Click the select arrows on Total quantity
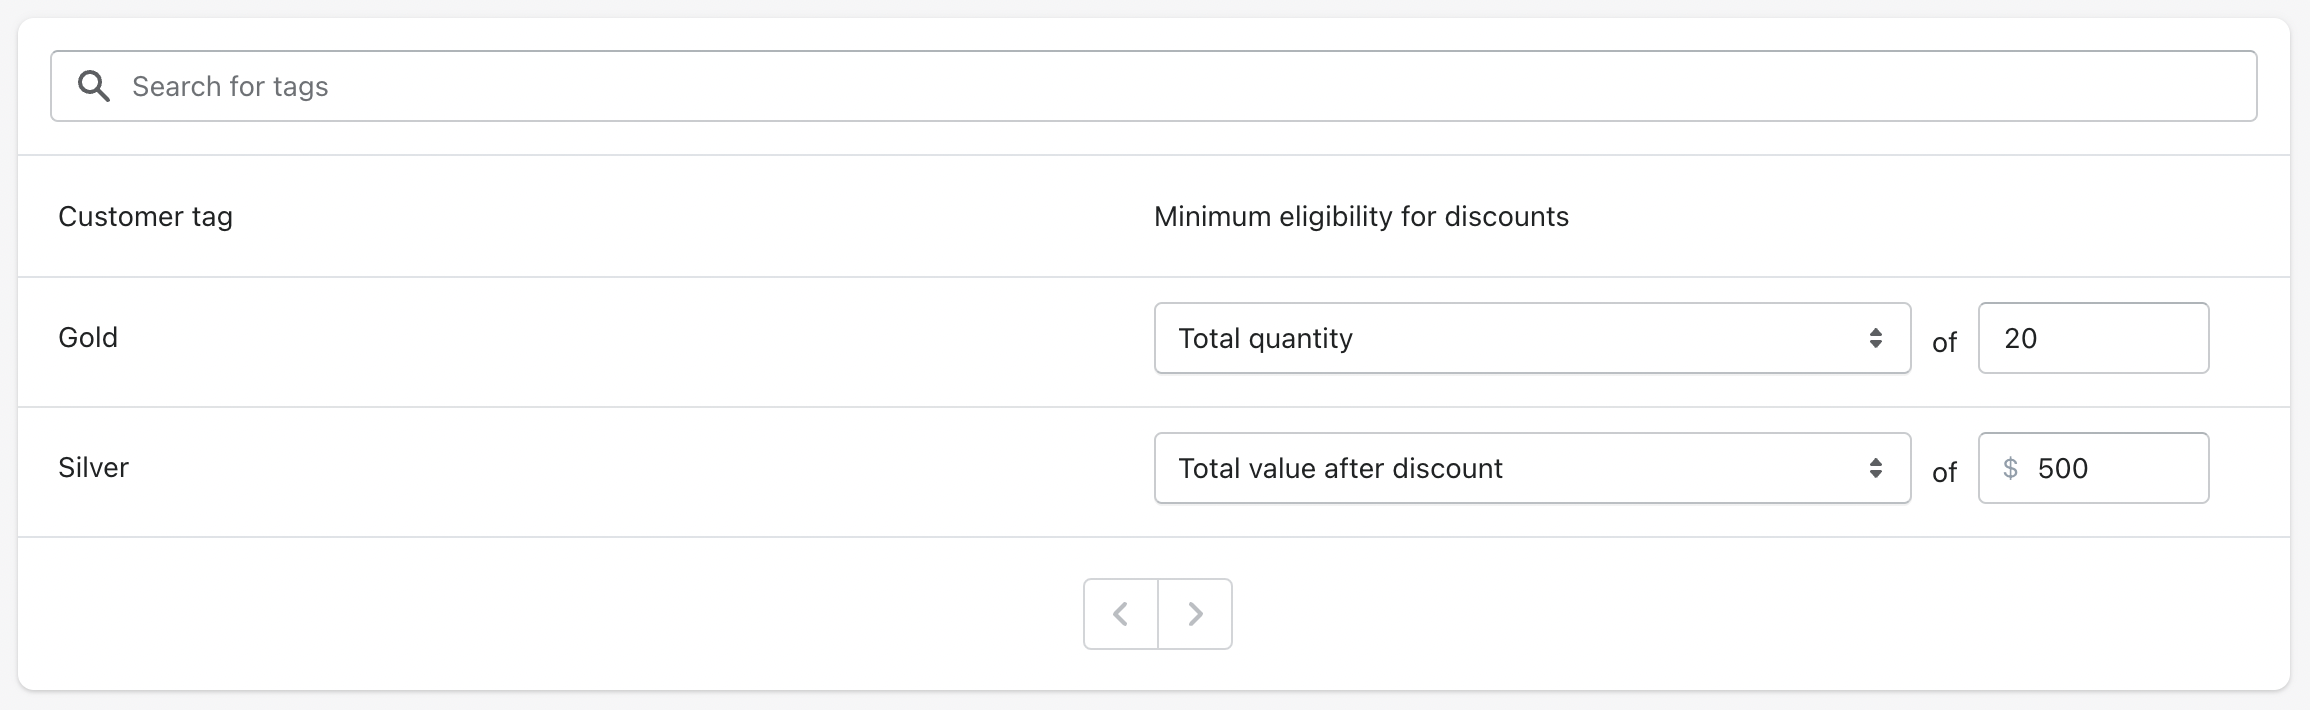The width and height of the screenshot is (2310, 710). (x=1876, y=338)
